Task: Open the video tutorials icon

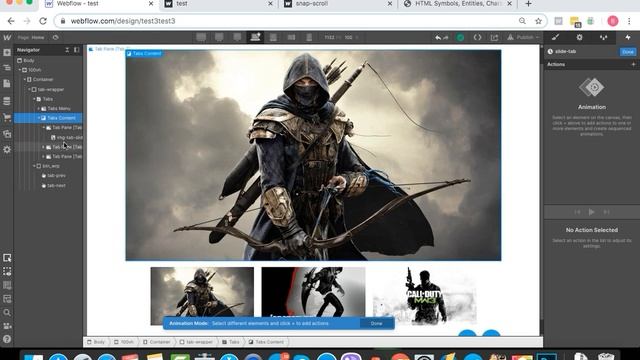Action: [7, 326]
